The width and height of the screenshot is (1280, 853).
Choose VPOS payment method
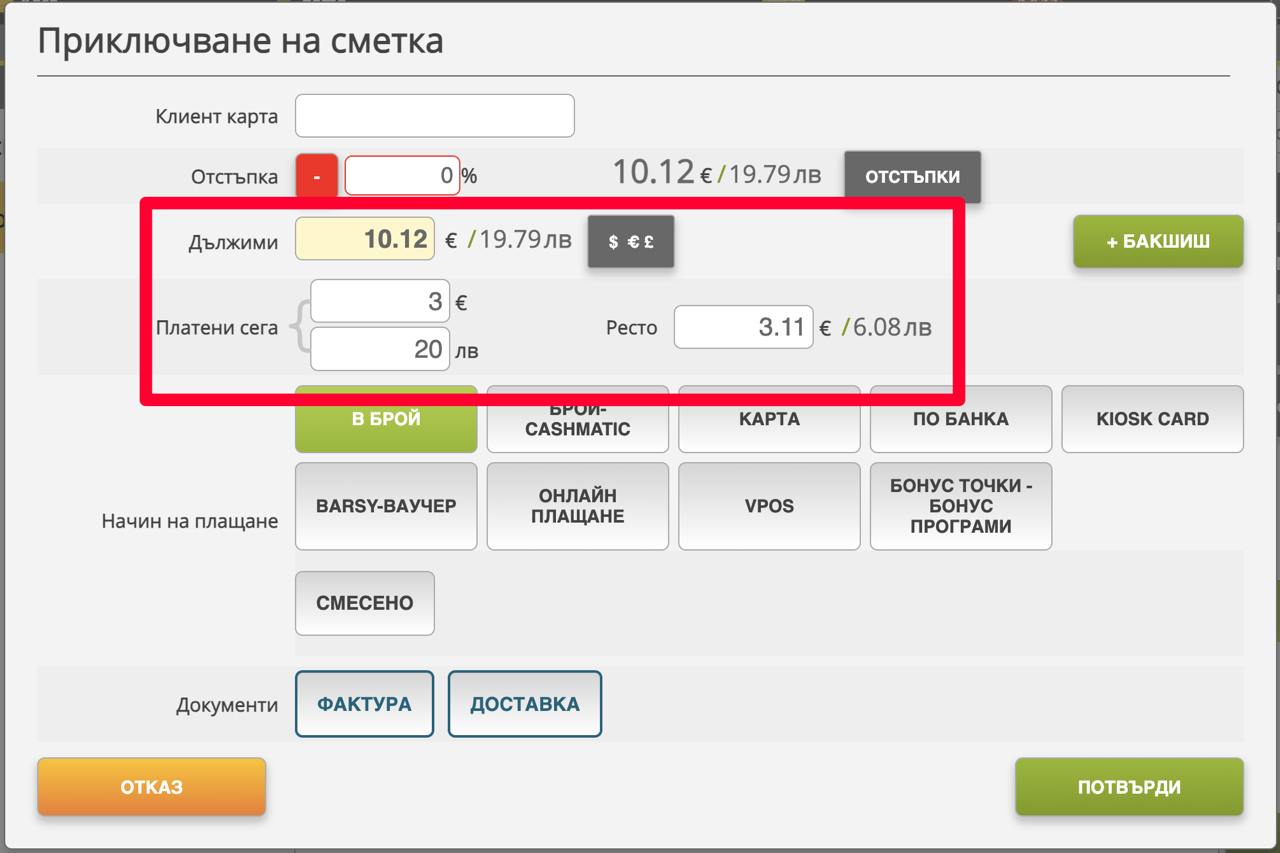click(x=768, y=506)
